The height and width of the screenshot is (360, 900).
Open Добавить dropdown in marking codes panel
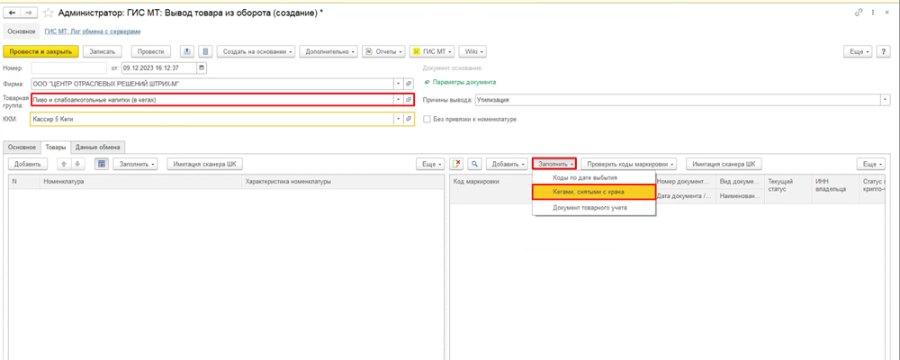tap(507, 164)
